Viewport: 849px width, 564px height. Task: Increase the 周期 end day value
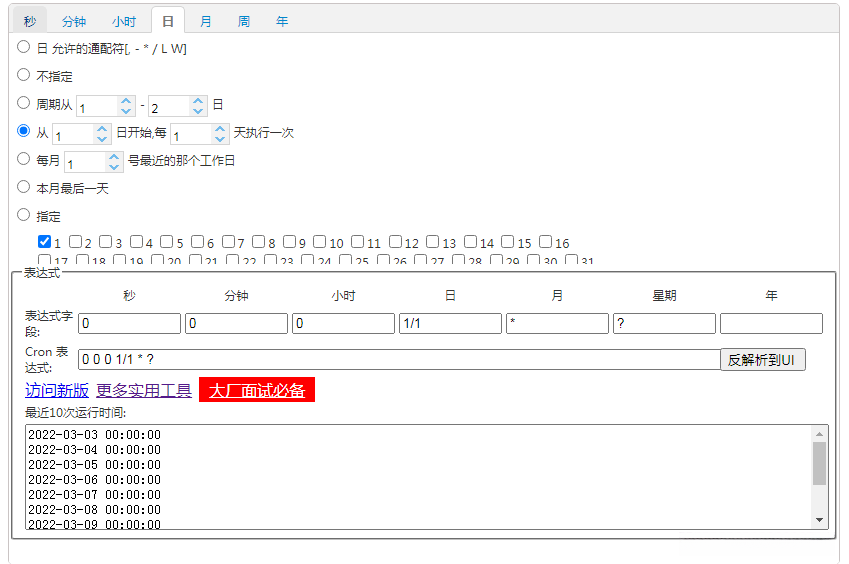198,101
